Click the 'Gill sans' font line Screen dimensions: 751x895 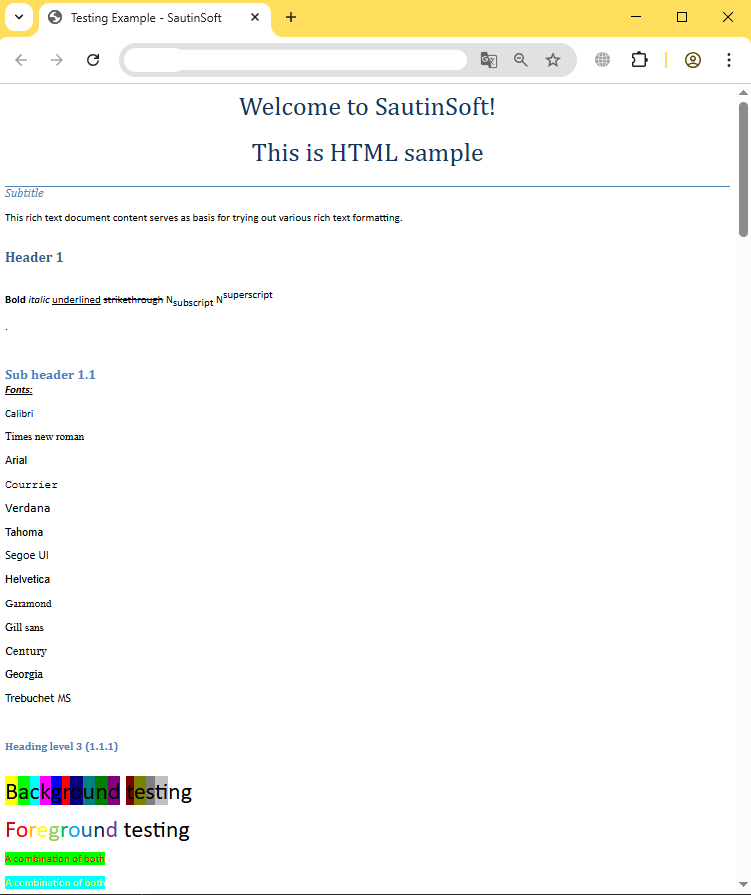pos(25,627)
